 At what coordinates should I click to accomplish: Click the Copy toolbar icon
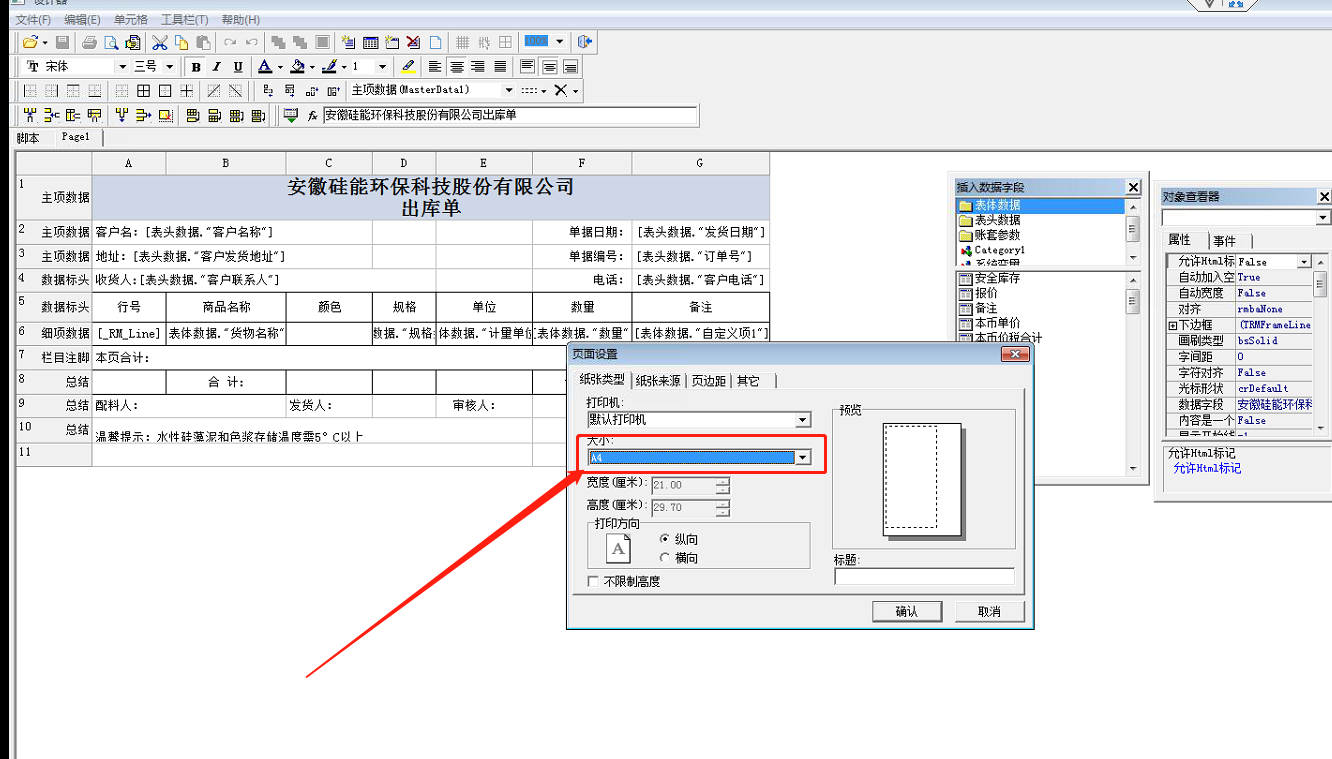(x=181, y=42)
